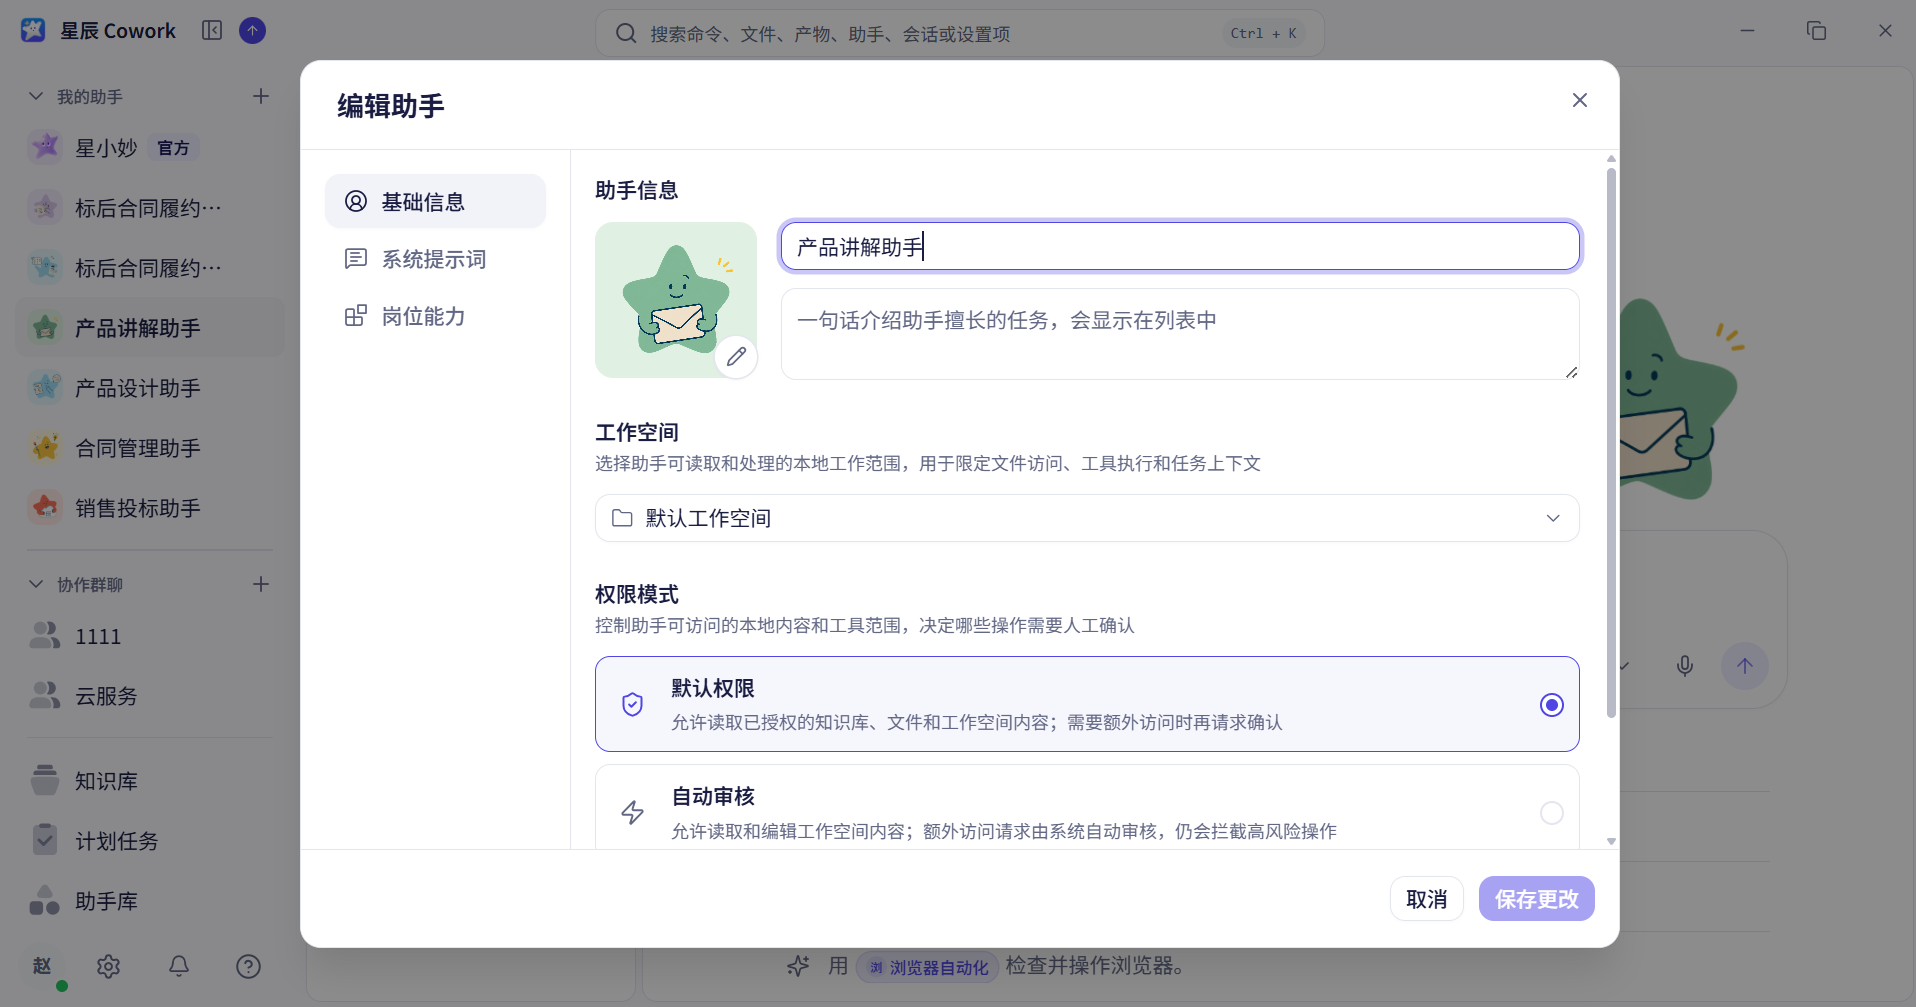The image size is (1916, 1007).
Task: Switch to 系统提示词 tab
Action: click(x=435, y=259)
